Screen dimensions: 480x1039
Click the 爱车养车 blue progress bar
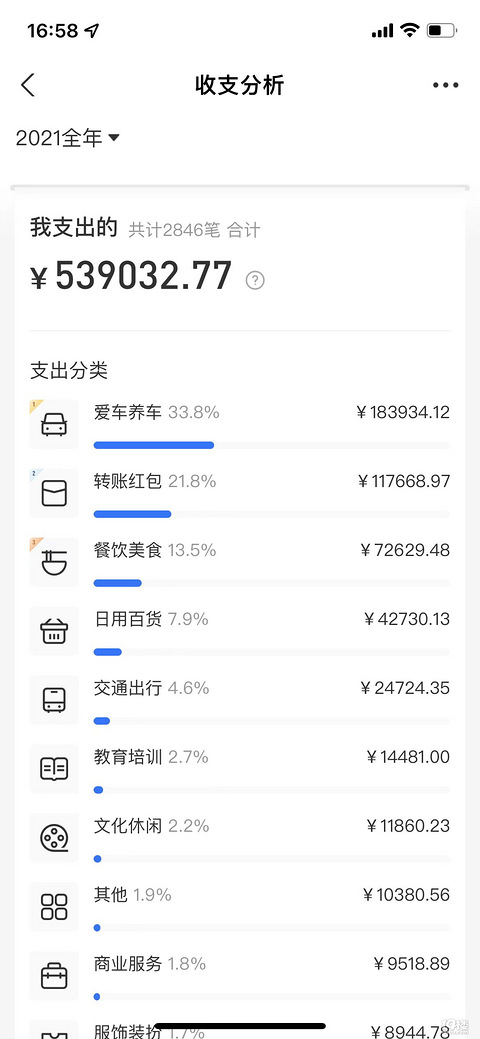tap(154, 445)
